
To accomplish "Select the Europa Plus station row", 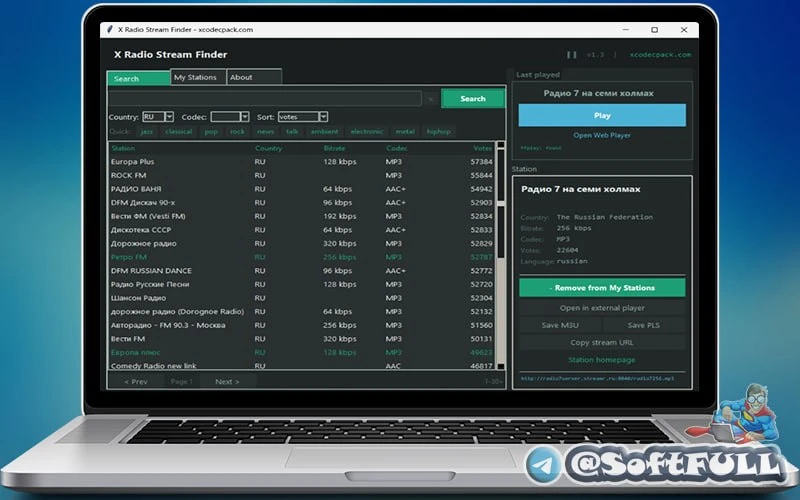I will click(x=302, y=162).
